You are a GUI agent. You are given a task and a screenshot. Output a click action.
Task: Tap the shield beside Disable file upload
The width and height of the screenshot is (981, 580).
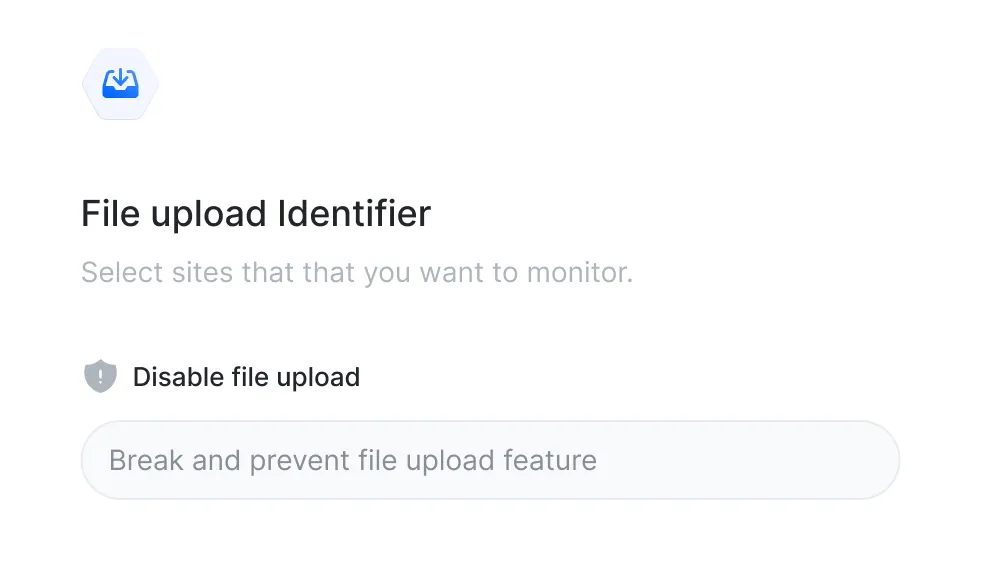[x=100, y=377]
